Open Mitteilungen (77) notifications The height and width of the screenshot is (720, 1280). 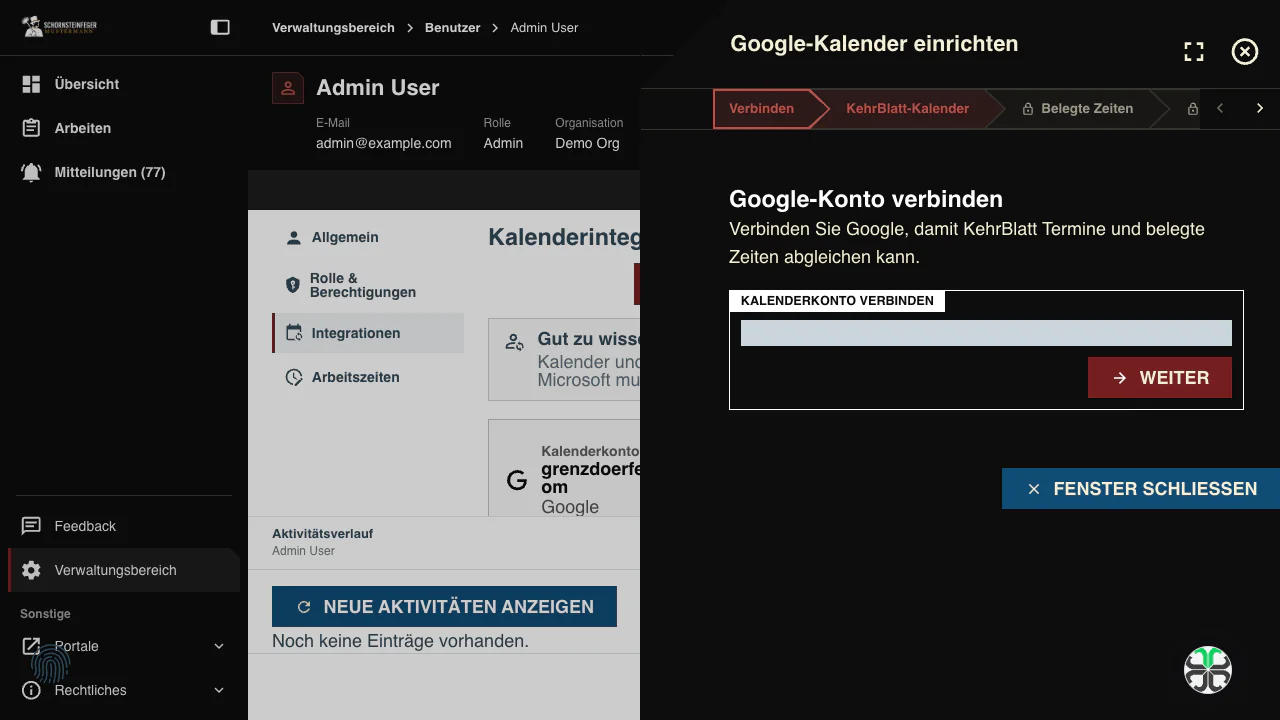[124, 172]
